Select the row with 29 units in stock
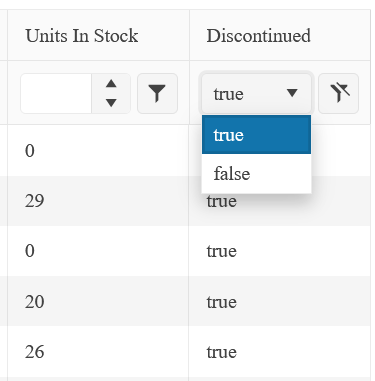The height and width of the screenshot is (381, 375). (x=185, y=201)
